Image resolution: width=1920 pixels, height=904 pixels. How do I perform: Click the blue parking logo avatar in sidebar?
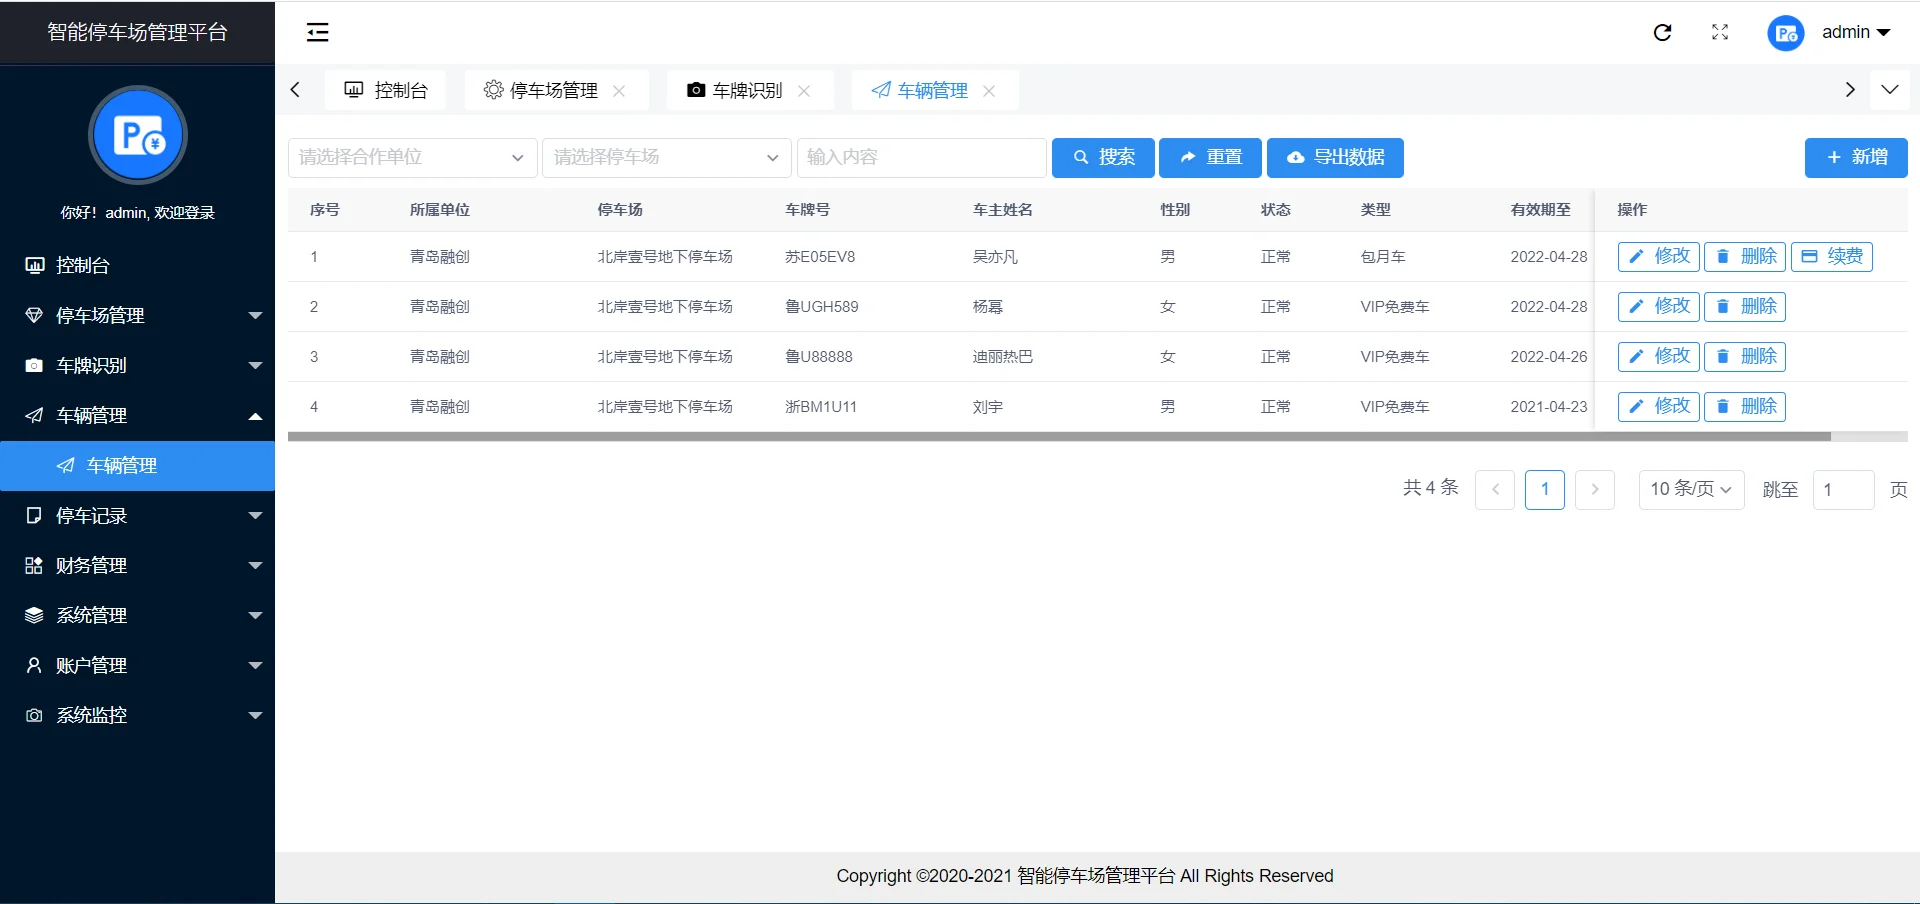click(x=138, y=135)
